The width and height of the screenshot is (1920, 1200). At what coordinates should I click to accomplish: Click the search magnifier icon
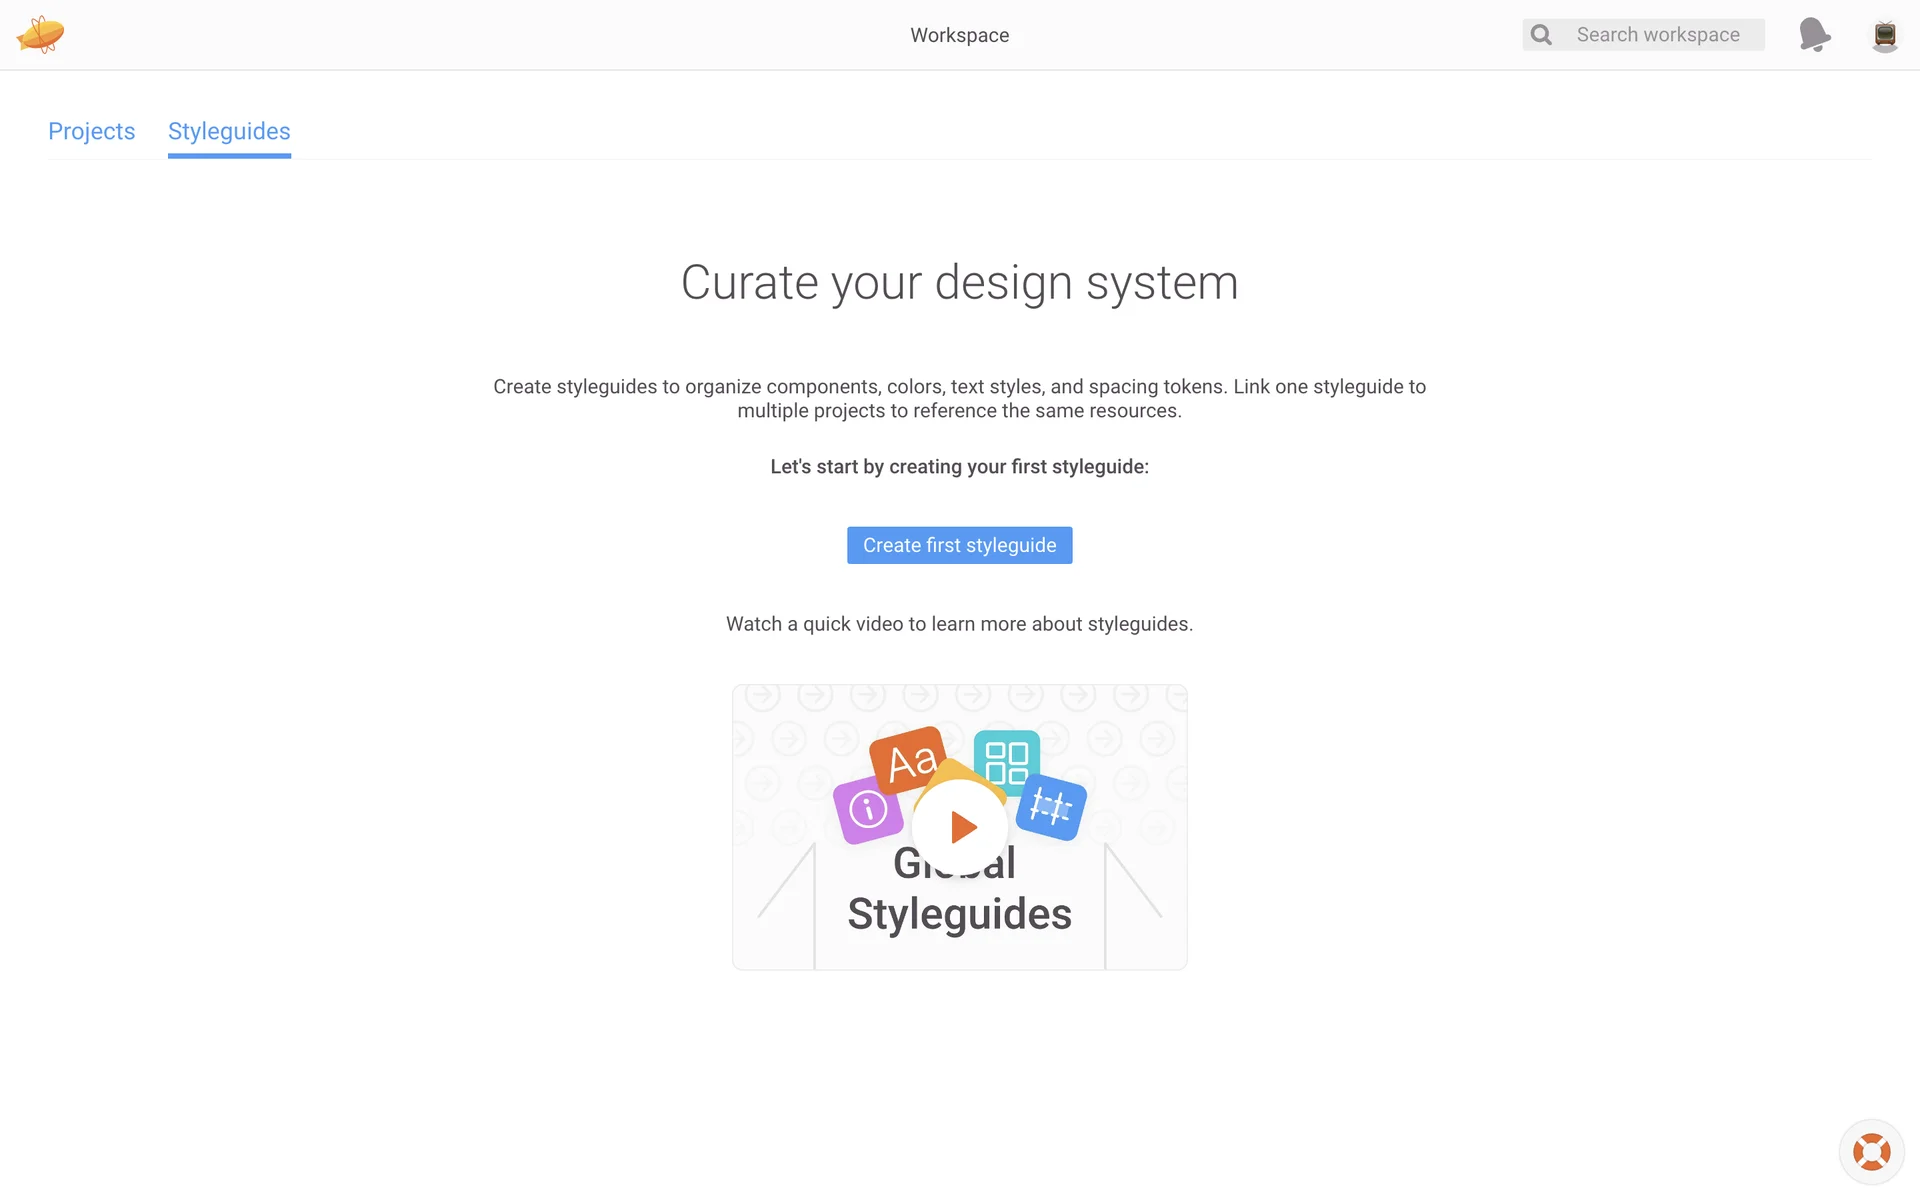[x=1541, y=35]
